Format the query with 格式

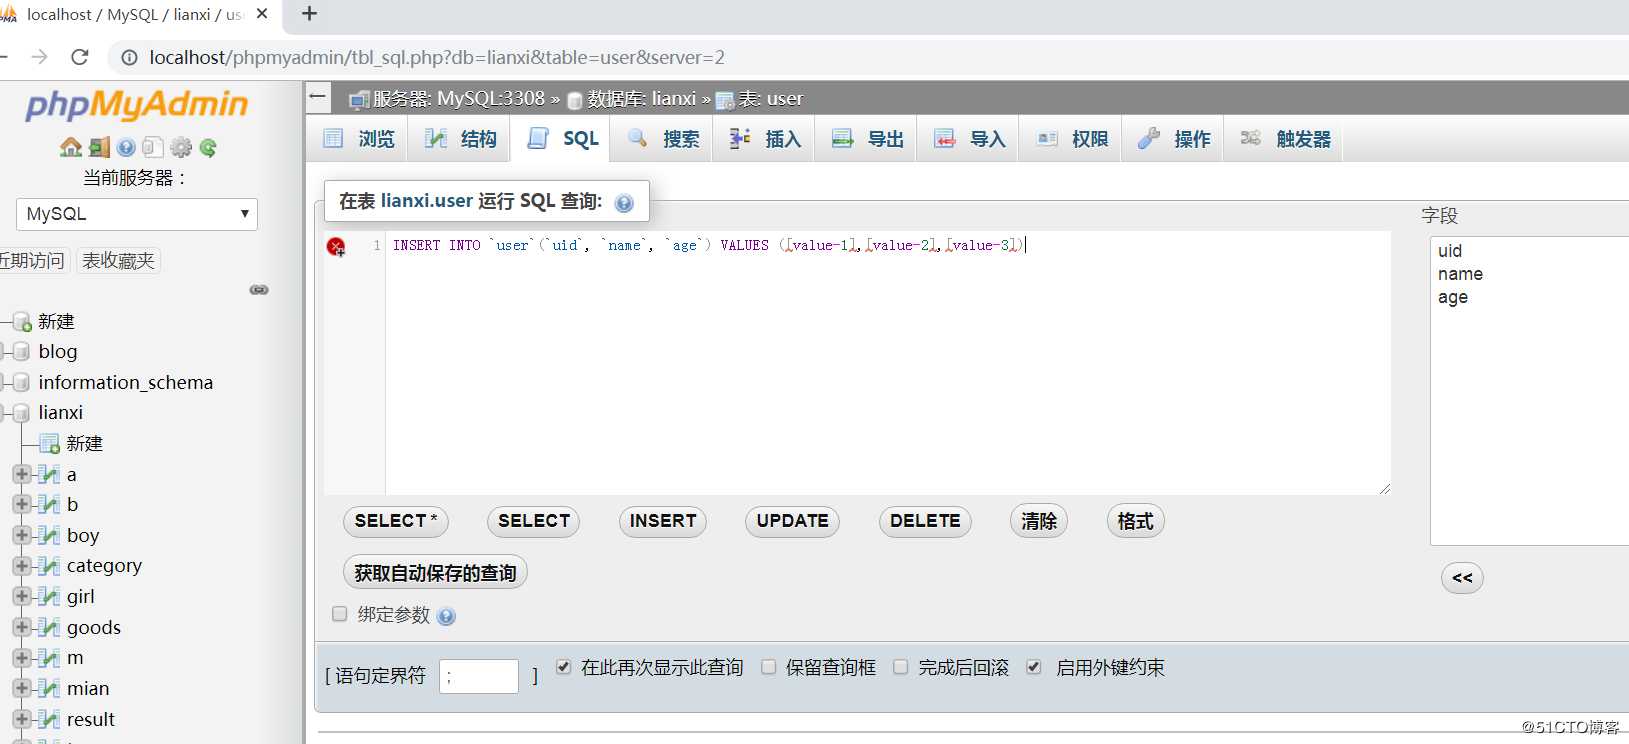1135,521
